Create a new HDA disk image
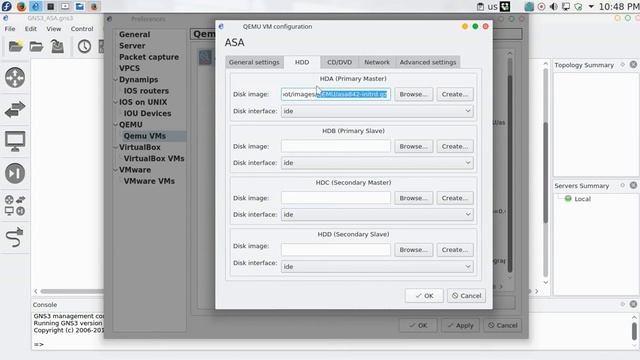640x360 pixels. 455,94
